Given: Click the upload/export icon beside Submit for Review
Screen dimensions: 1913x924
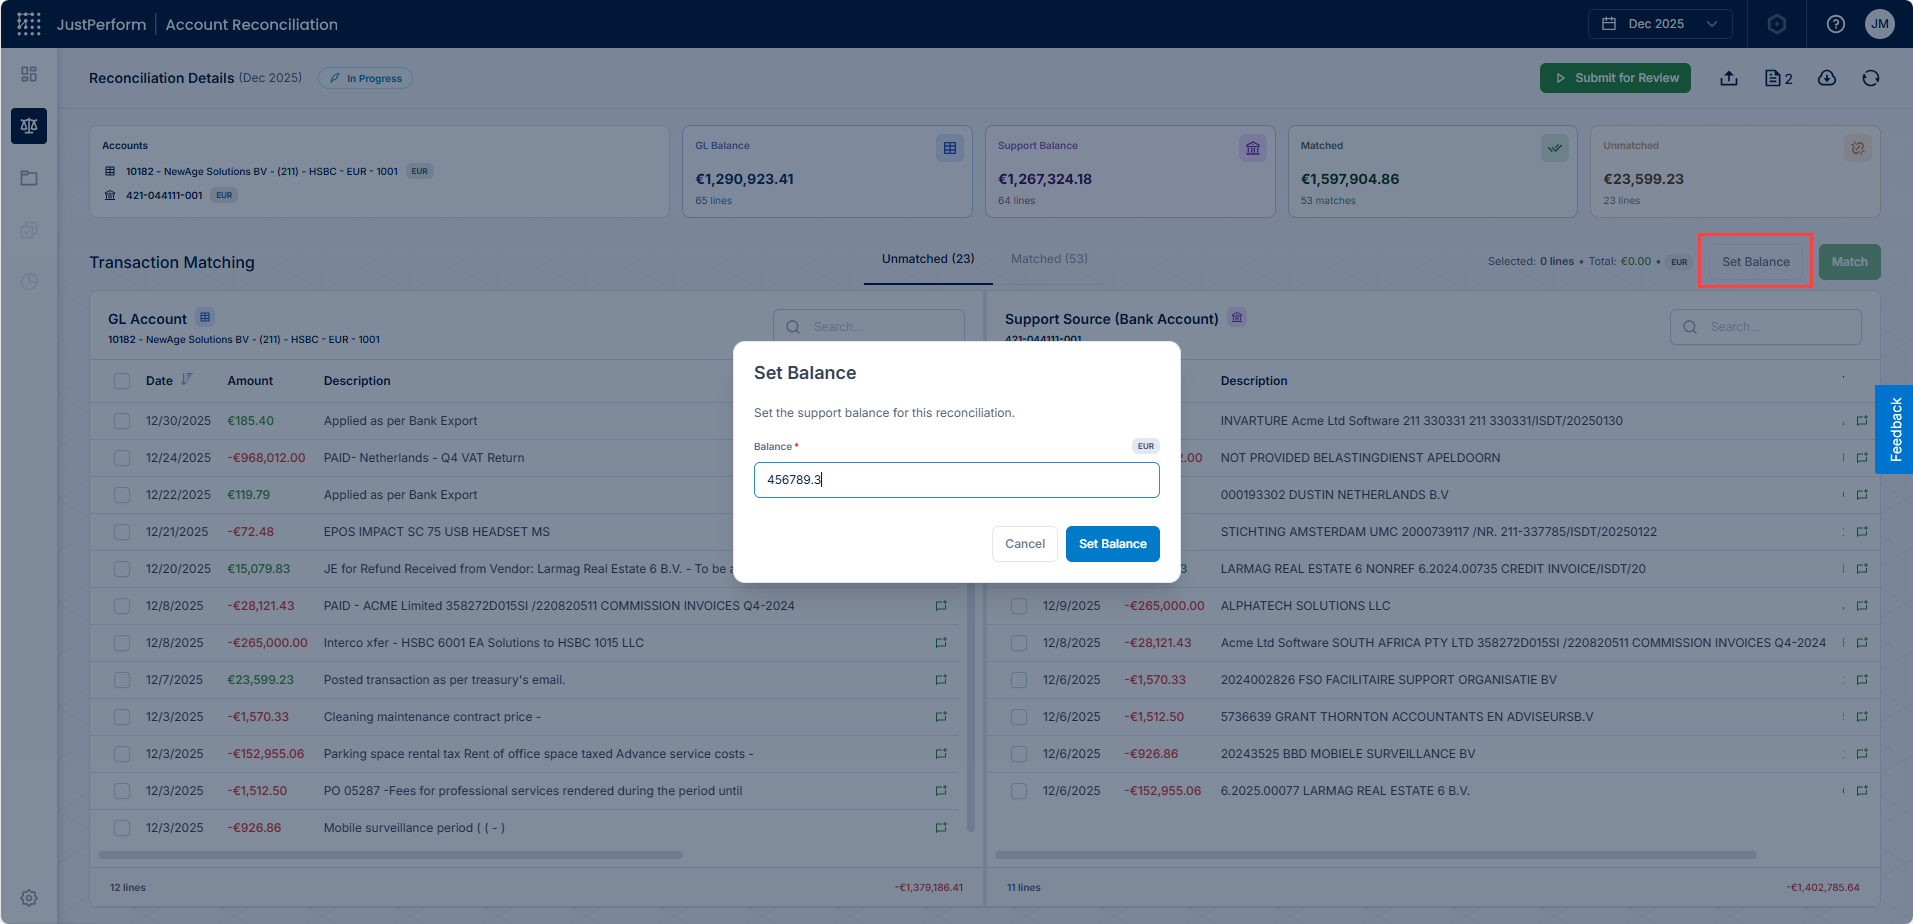Looking at the screenshot, I should point(1729,78).
